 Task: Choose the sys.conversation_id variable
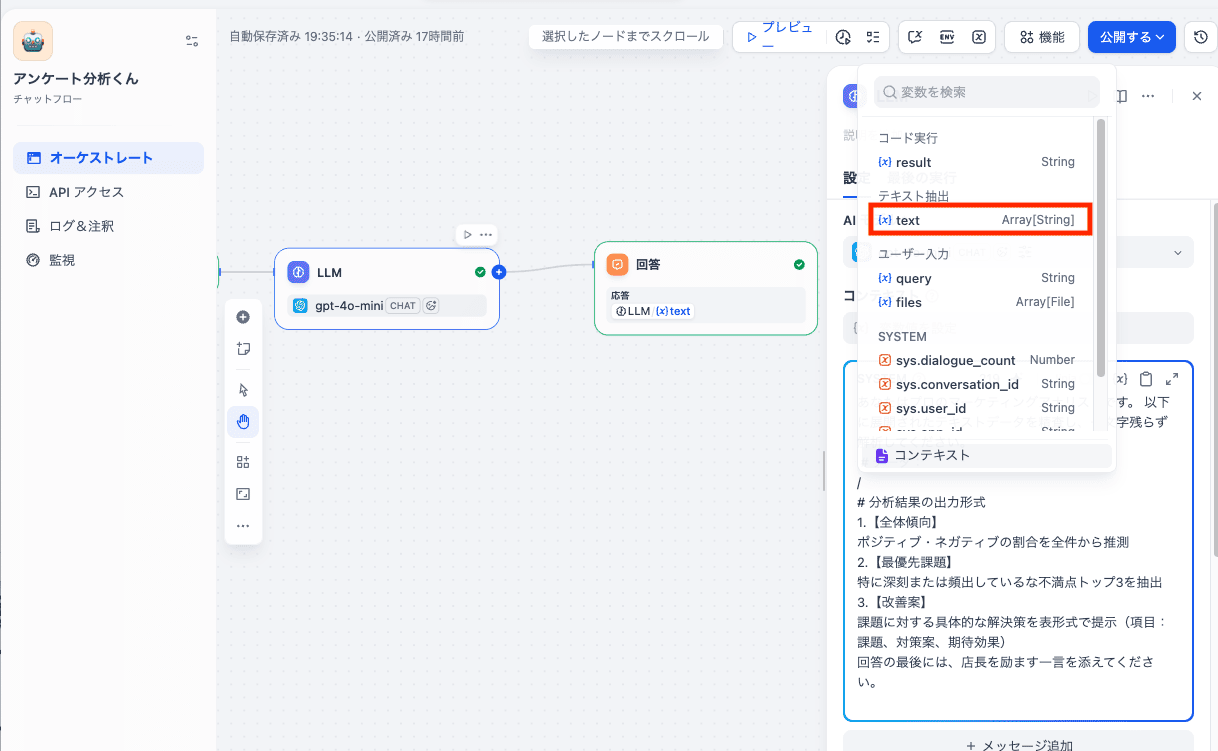click(x=956, y=384)
